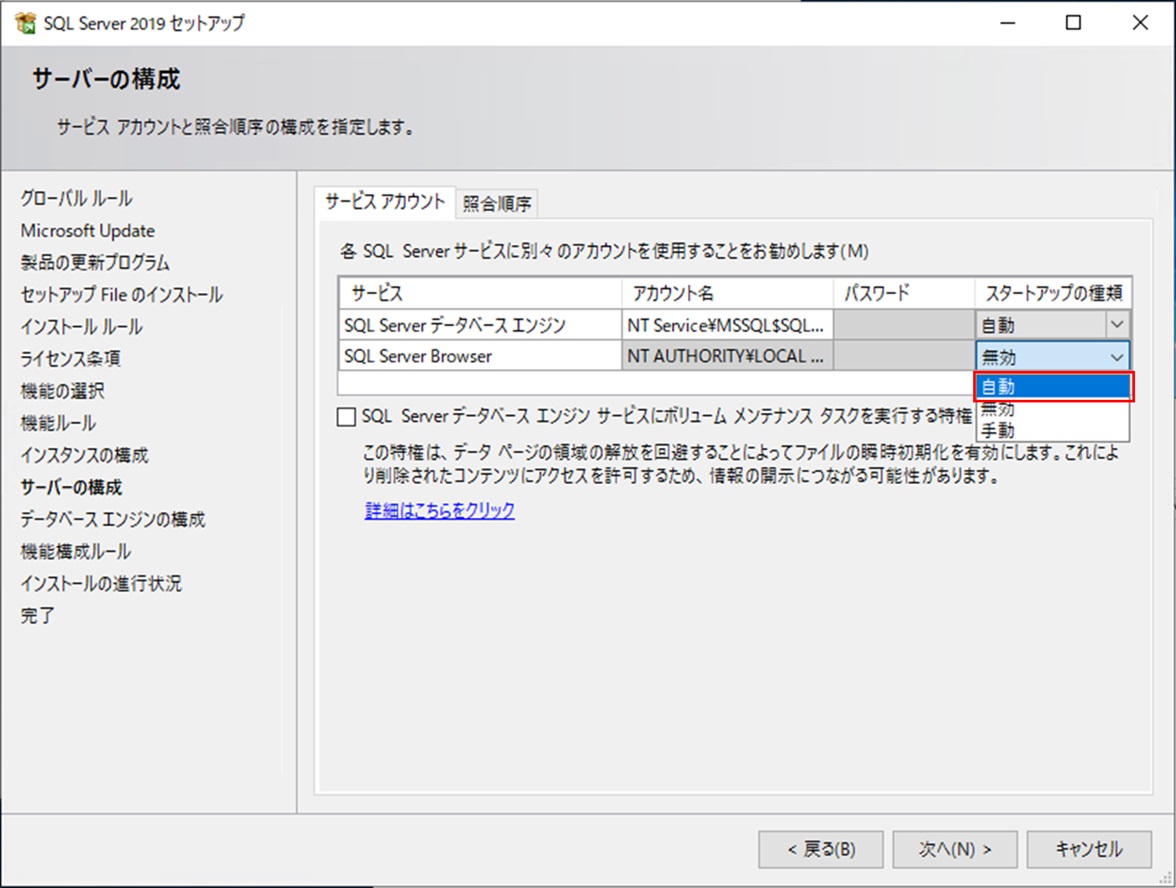The width and height of the screenshot is (1176, 888).
Task: Open the 詳細はこちらをクリック link
Action: click(440, 511)
